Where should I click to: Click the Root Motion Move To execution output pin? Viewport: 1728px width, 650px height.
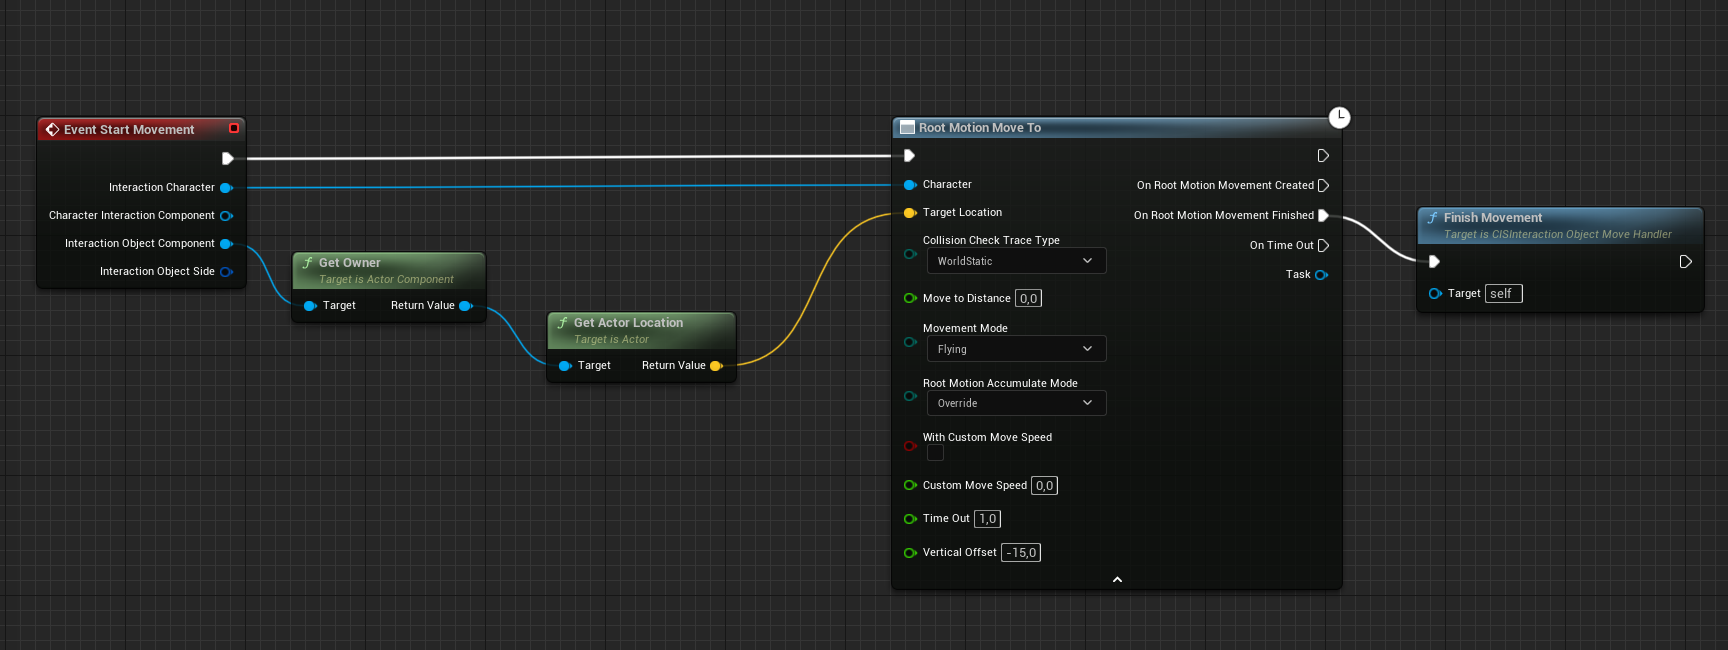point(1323,156)
